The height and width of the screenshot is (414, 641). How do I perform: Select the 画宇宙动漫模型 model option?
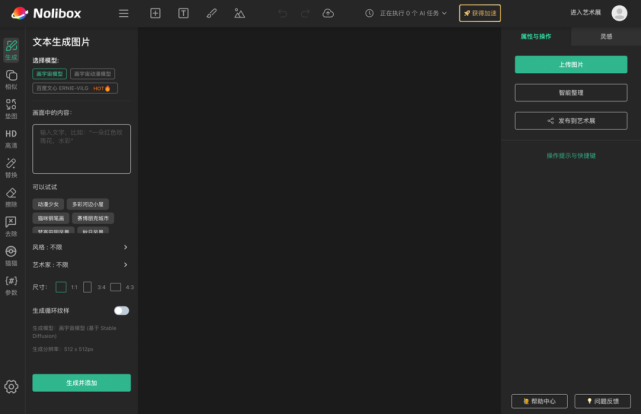click(92, 74)
